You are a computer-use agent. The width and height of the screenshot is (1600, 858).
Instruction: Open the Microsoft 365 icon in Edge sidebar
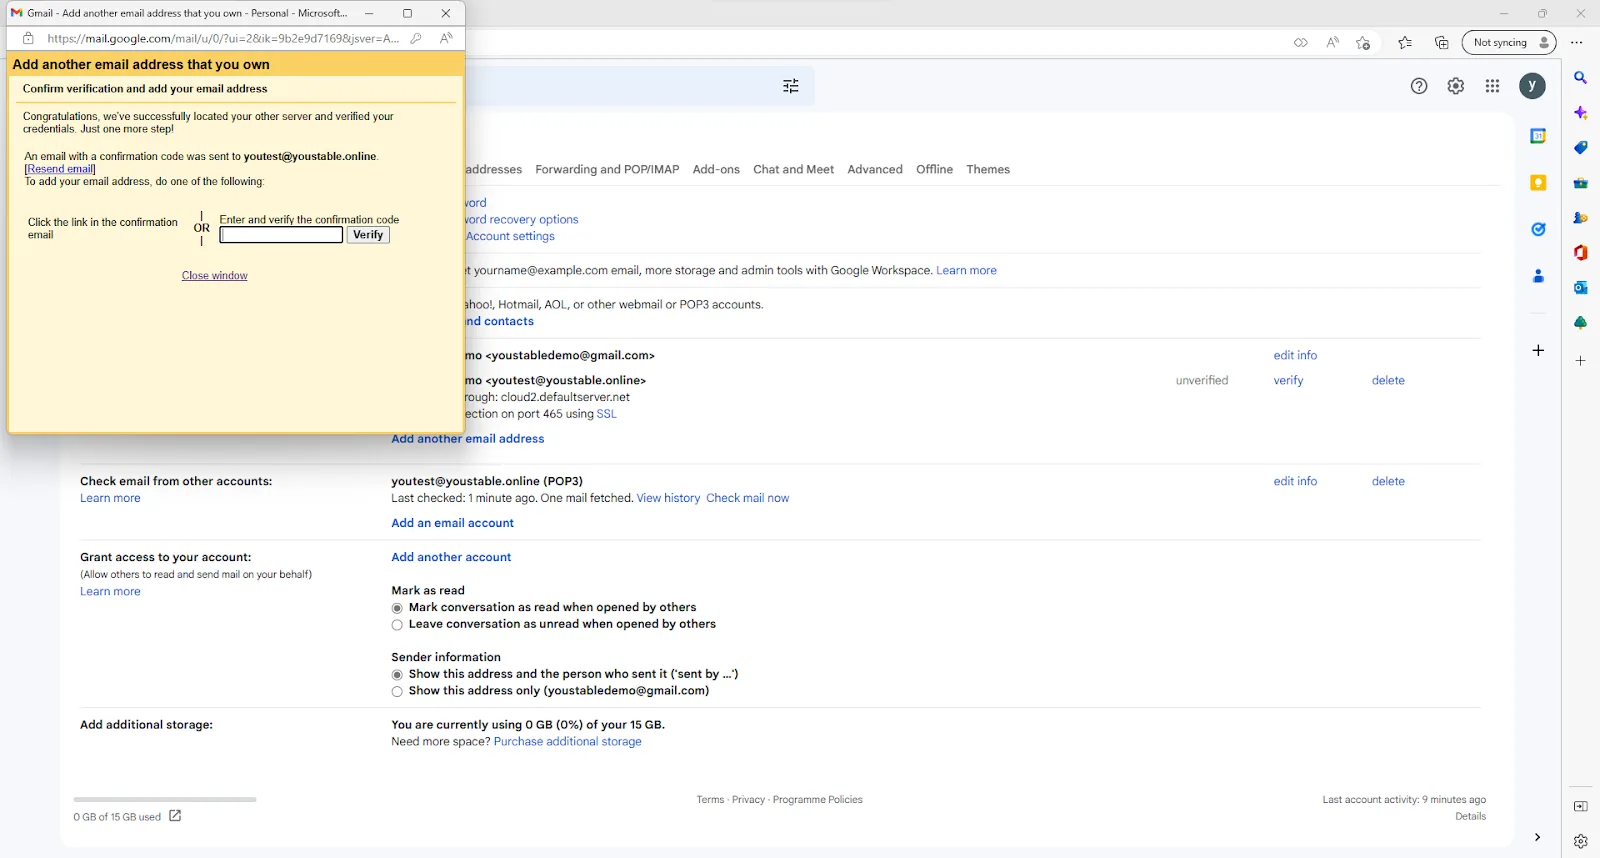[1580, 253]
